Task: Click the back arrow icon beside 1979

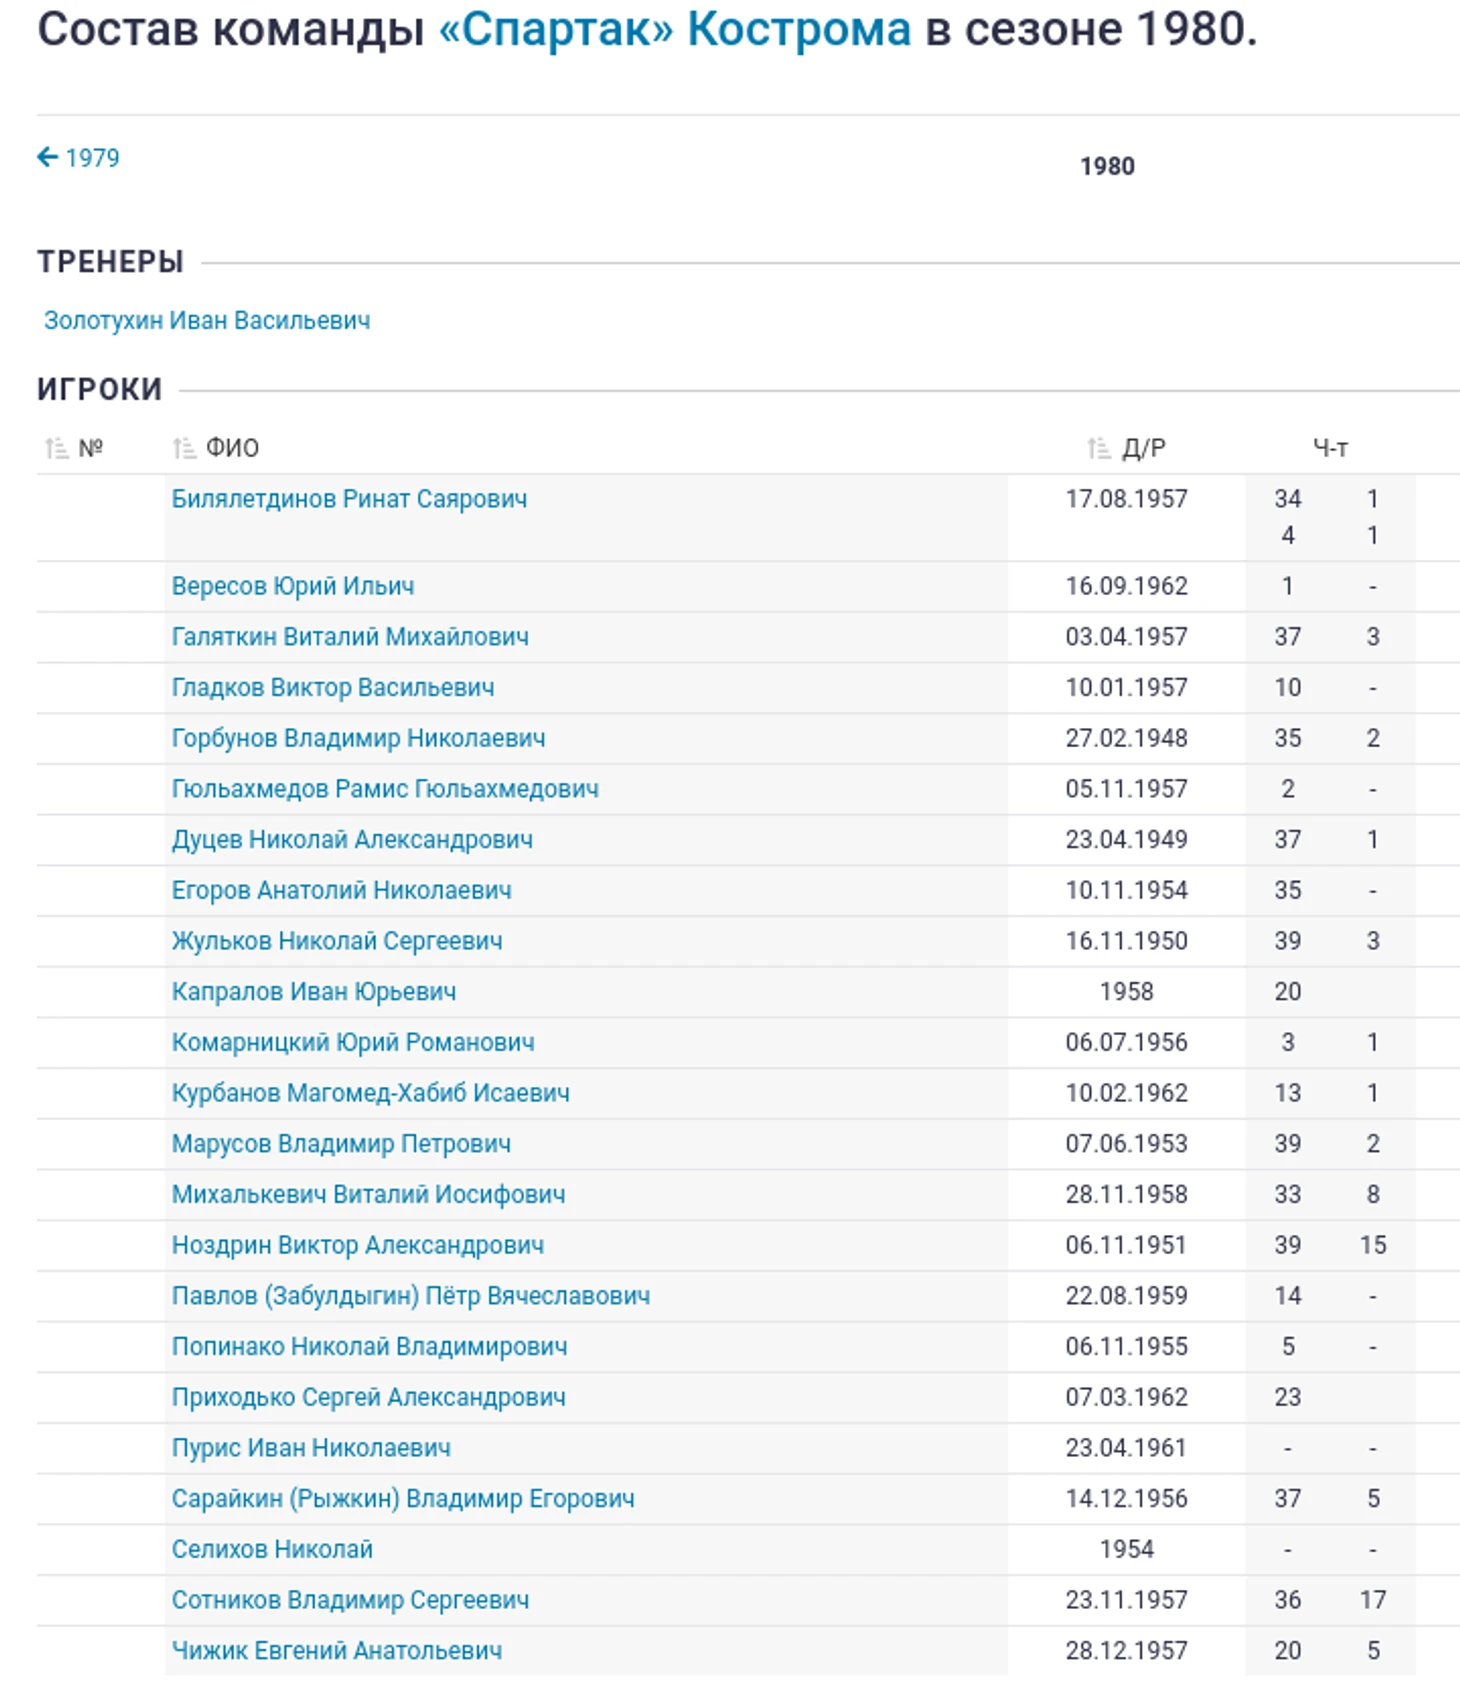Action: [47, 157]
